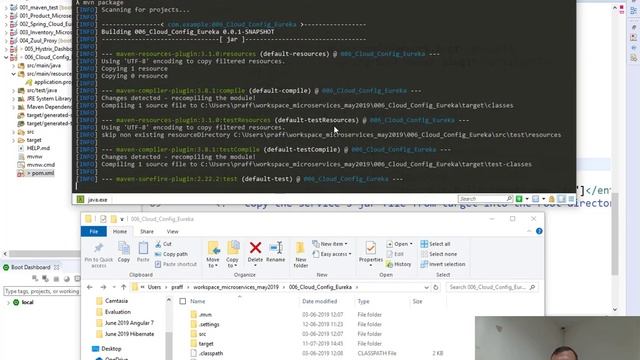
Task: Open recent locations dropdown arrow
Action: [114, 287]
